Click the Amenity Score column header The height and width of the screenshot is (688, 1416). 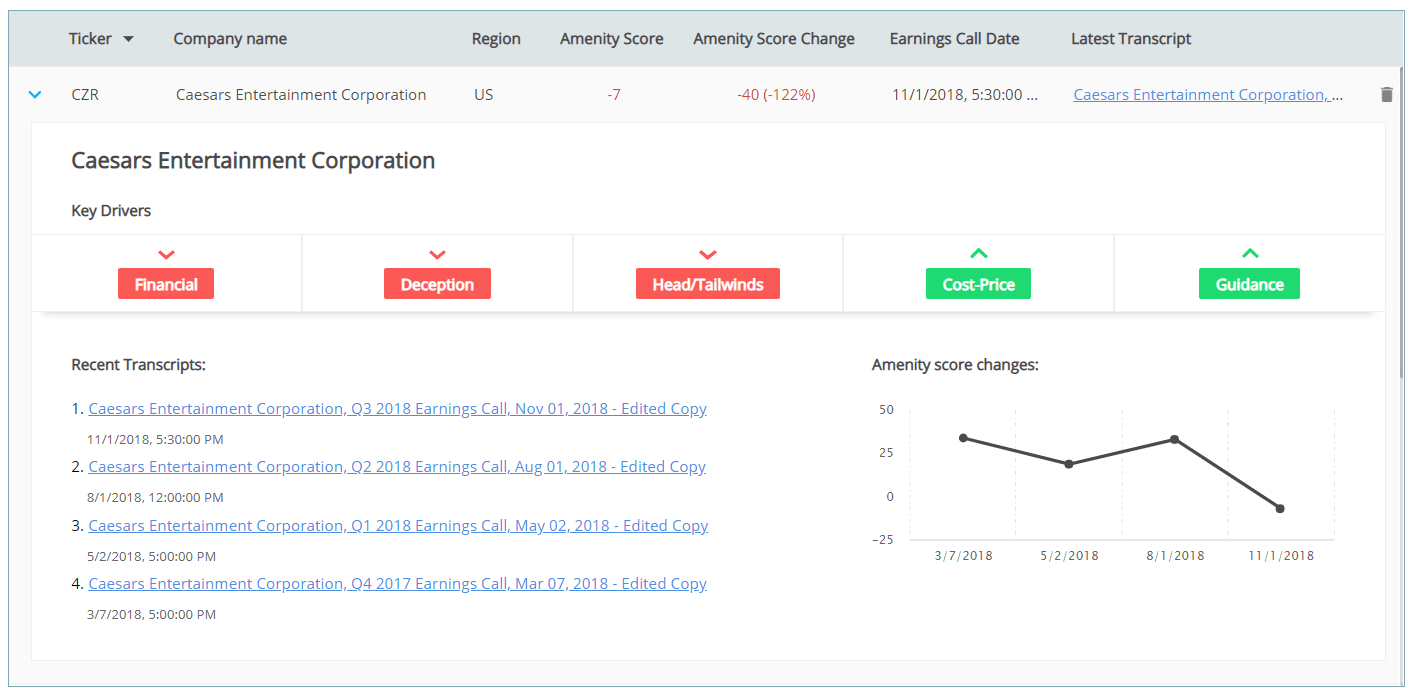pos(611,39)
